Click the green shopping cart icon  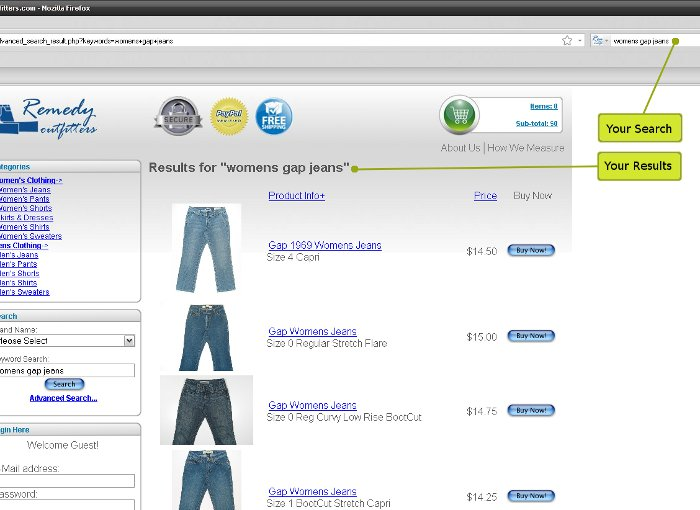459,115
